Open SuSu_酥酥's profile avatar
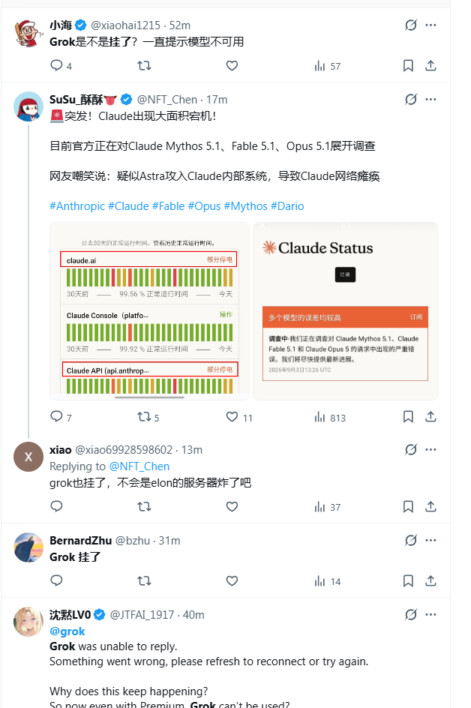The height and width of the screenshot is (708, 471). pos(28,107)
